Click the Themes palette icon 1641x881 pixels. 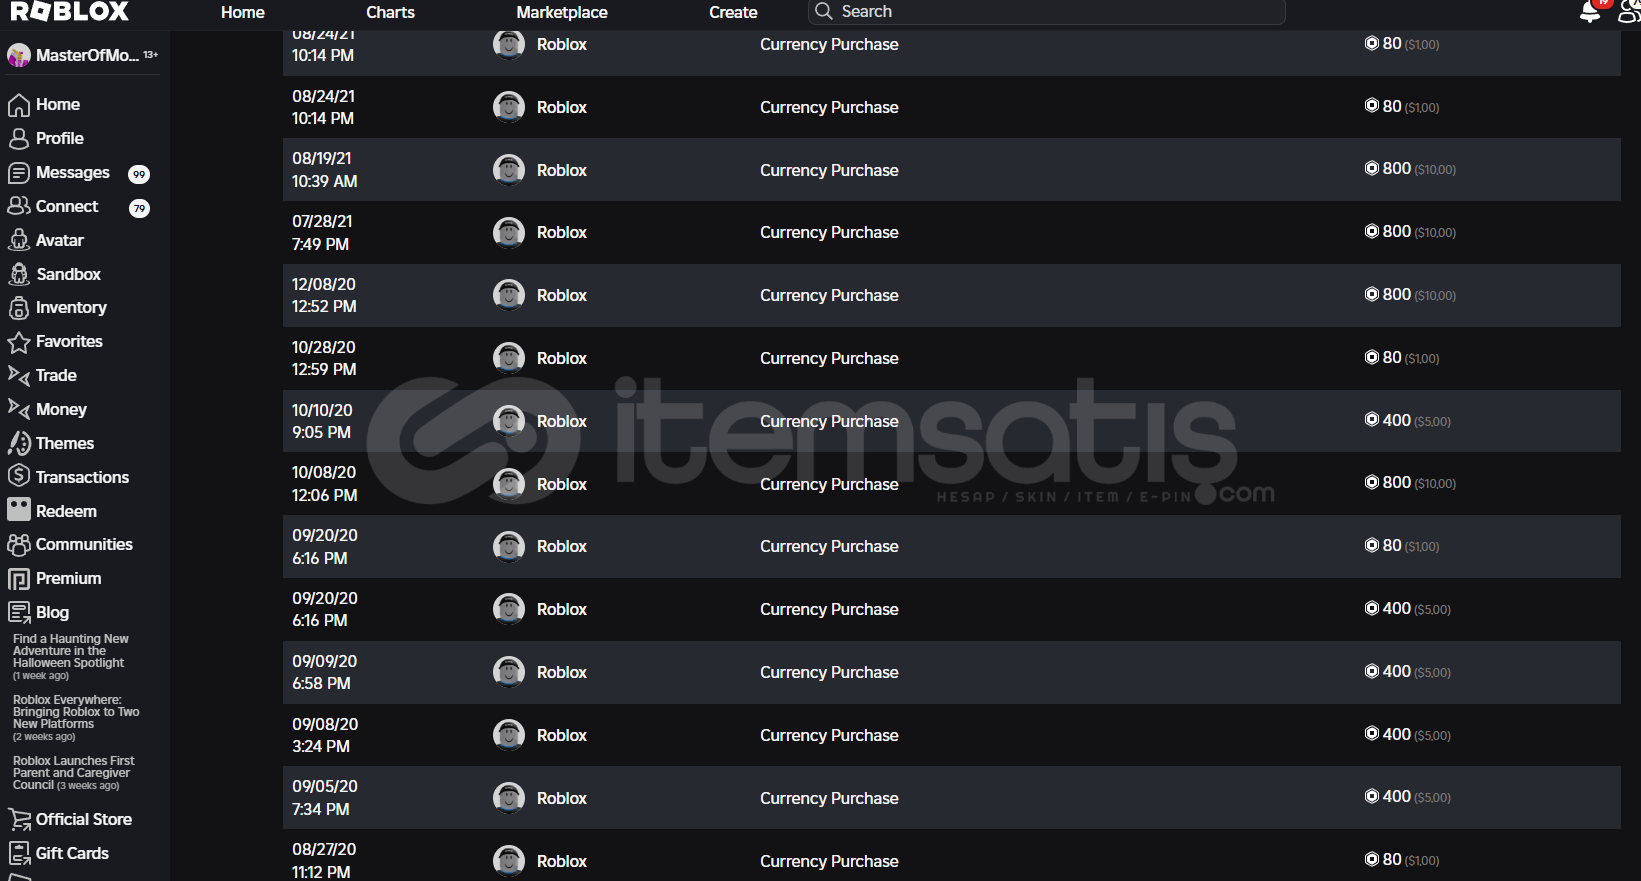tap(19, 443)
